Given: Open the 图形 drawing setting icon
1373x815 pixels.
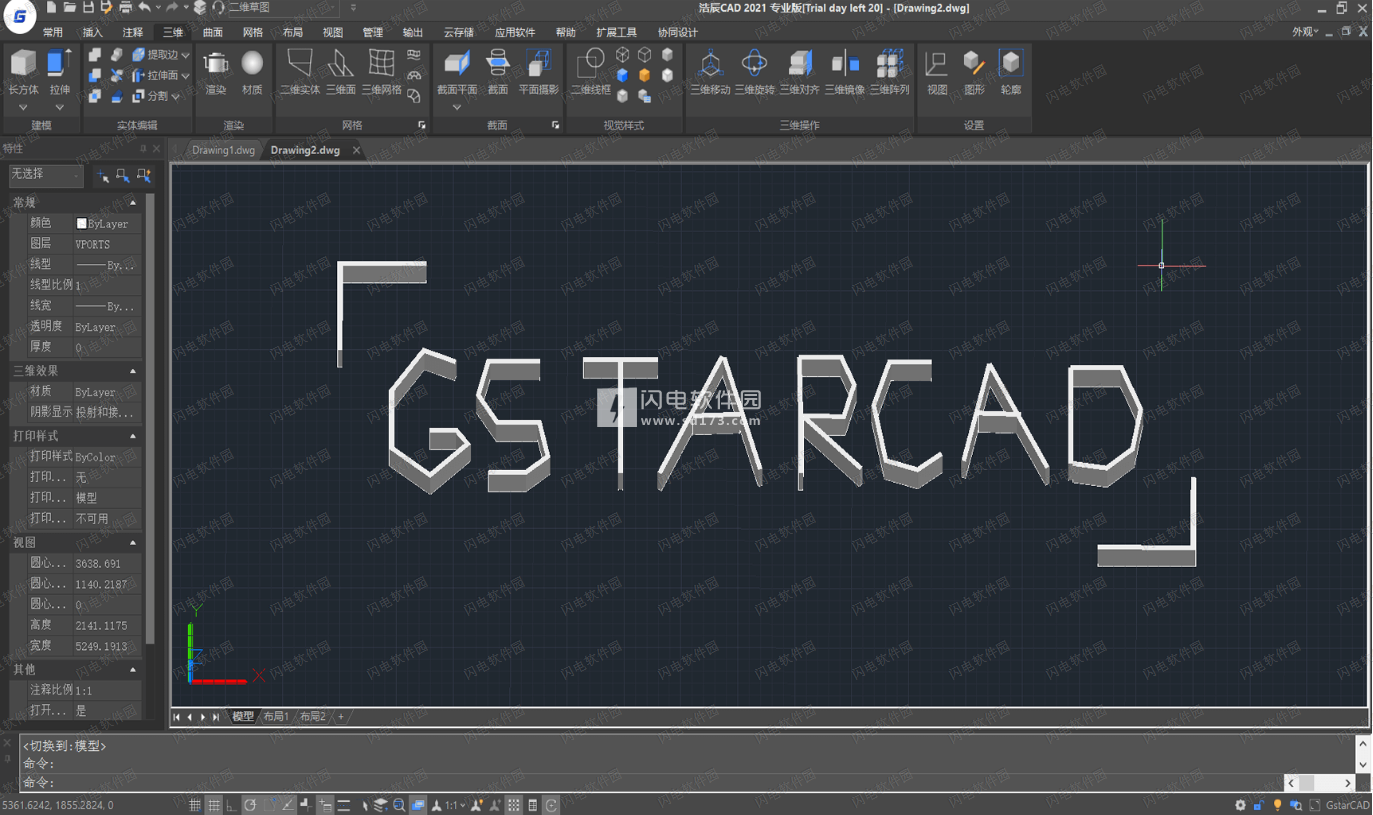Looking at the screenshot, I should point(974,71).
